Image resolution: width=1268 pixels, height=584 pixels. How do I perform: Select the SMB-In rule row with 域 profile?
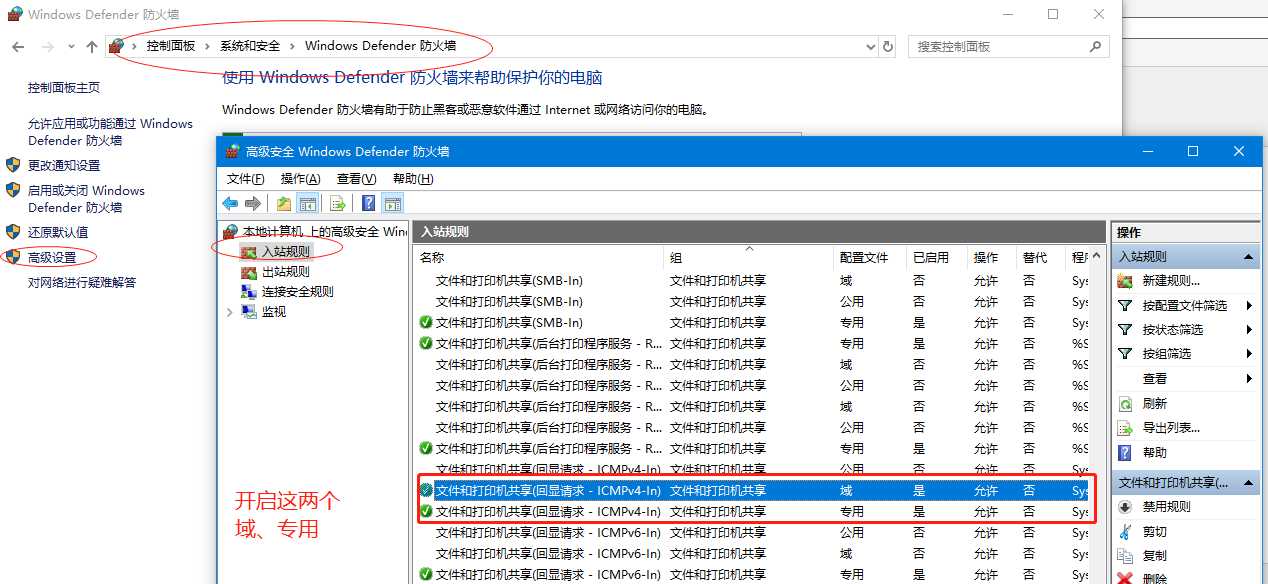(x=752, y=281)
